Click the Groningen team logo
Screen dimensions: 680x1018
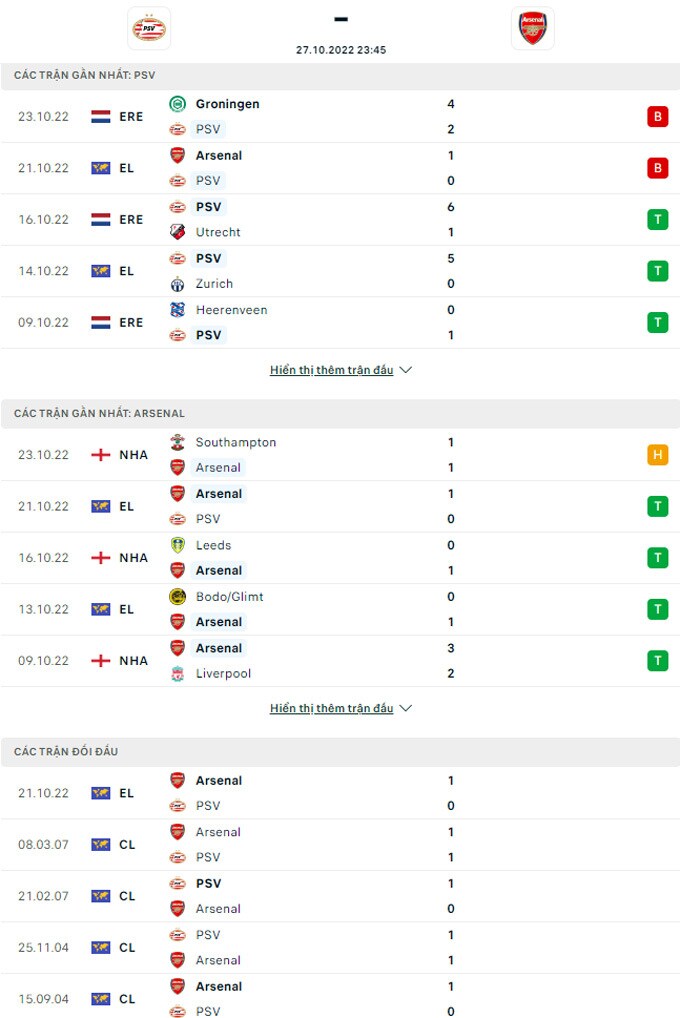[x=178, y=104]
